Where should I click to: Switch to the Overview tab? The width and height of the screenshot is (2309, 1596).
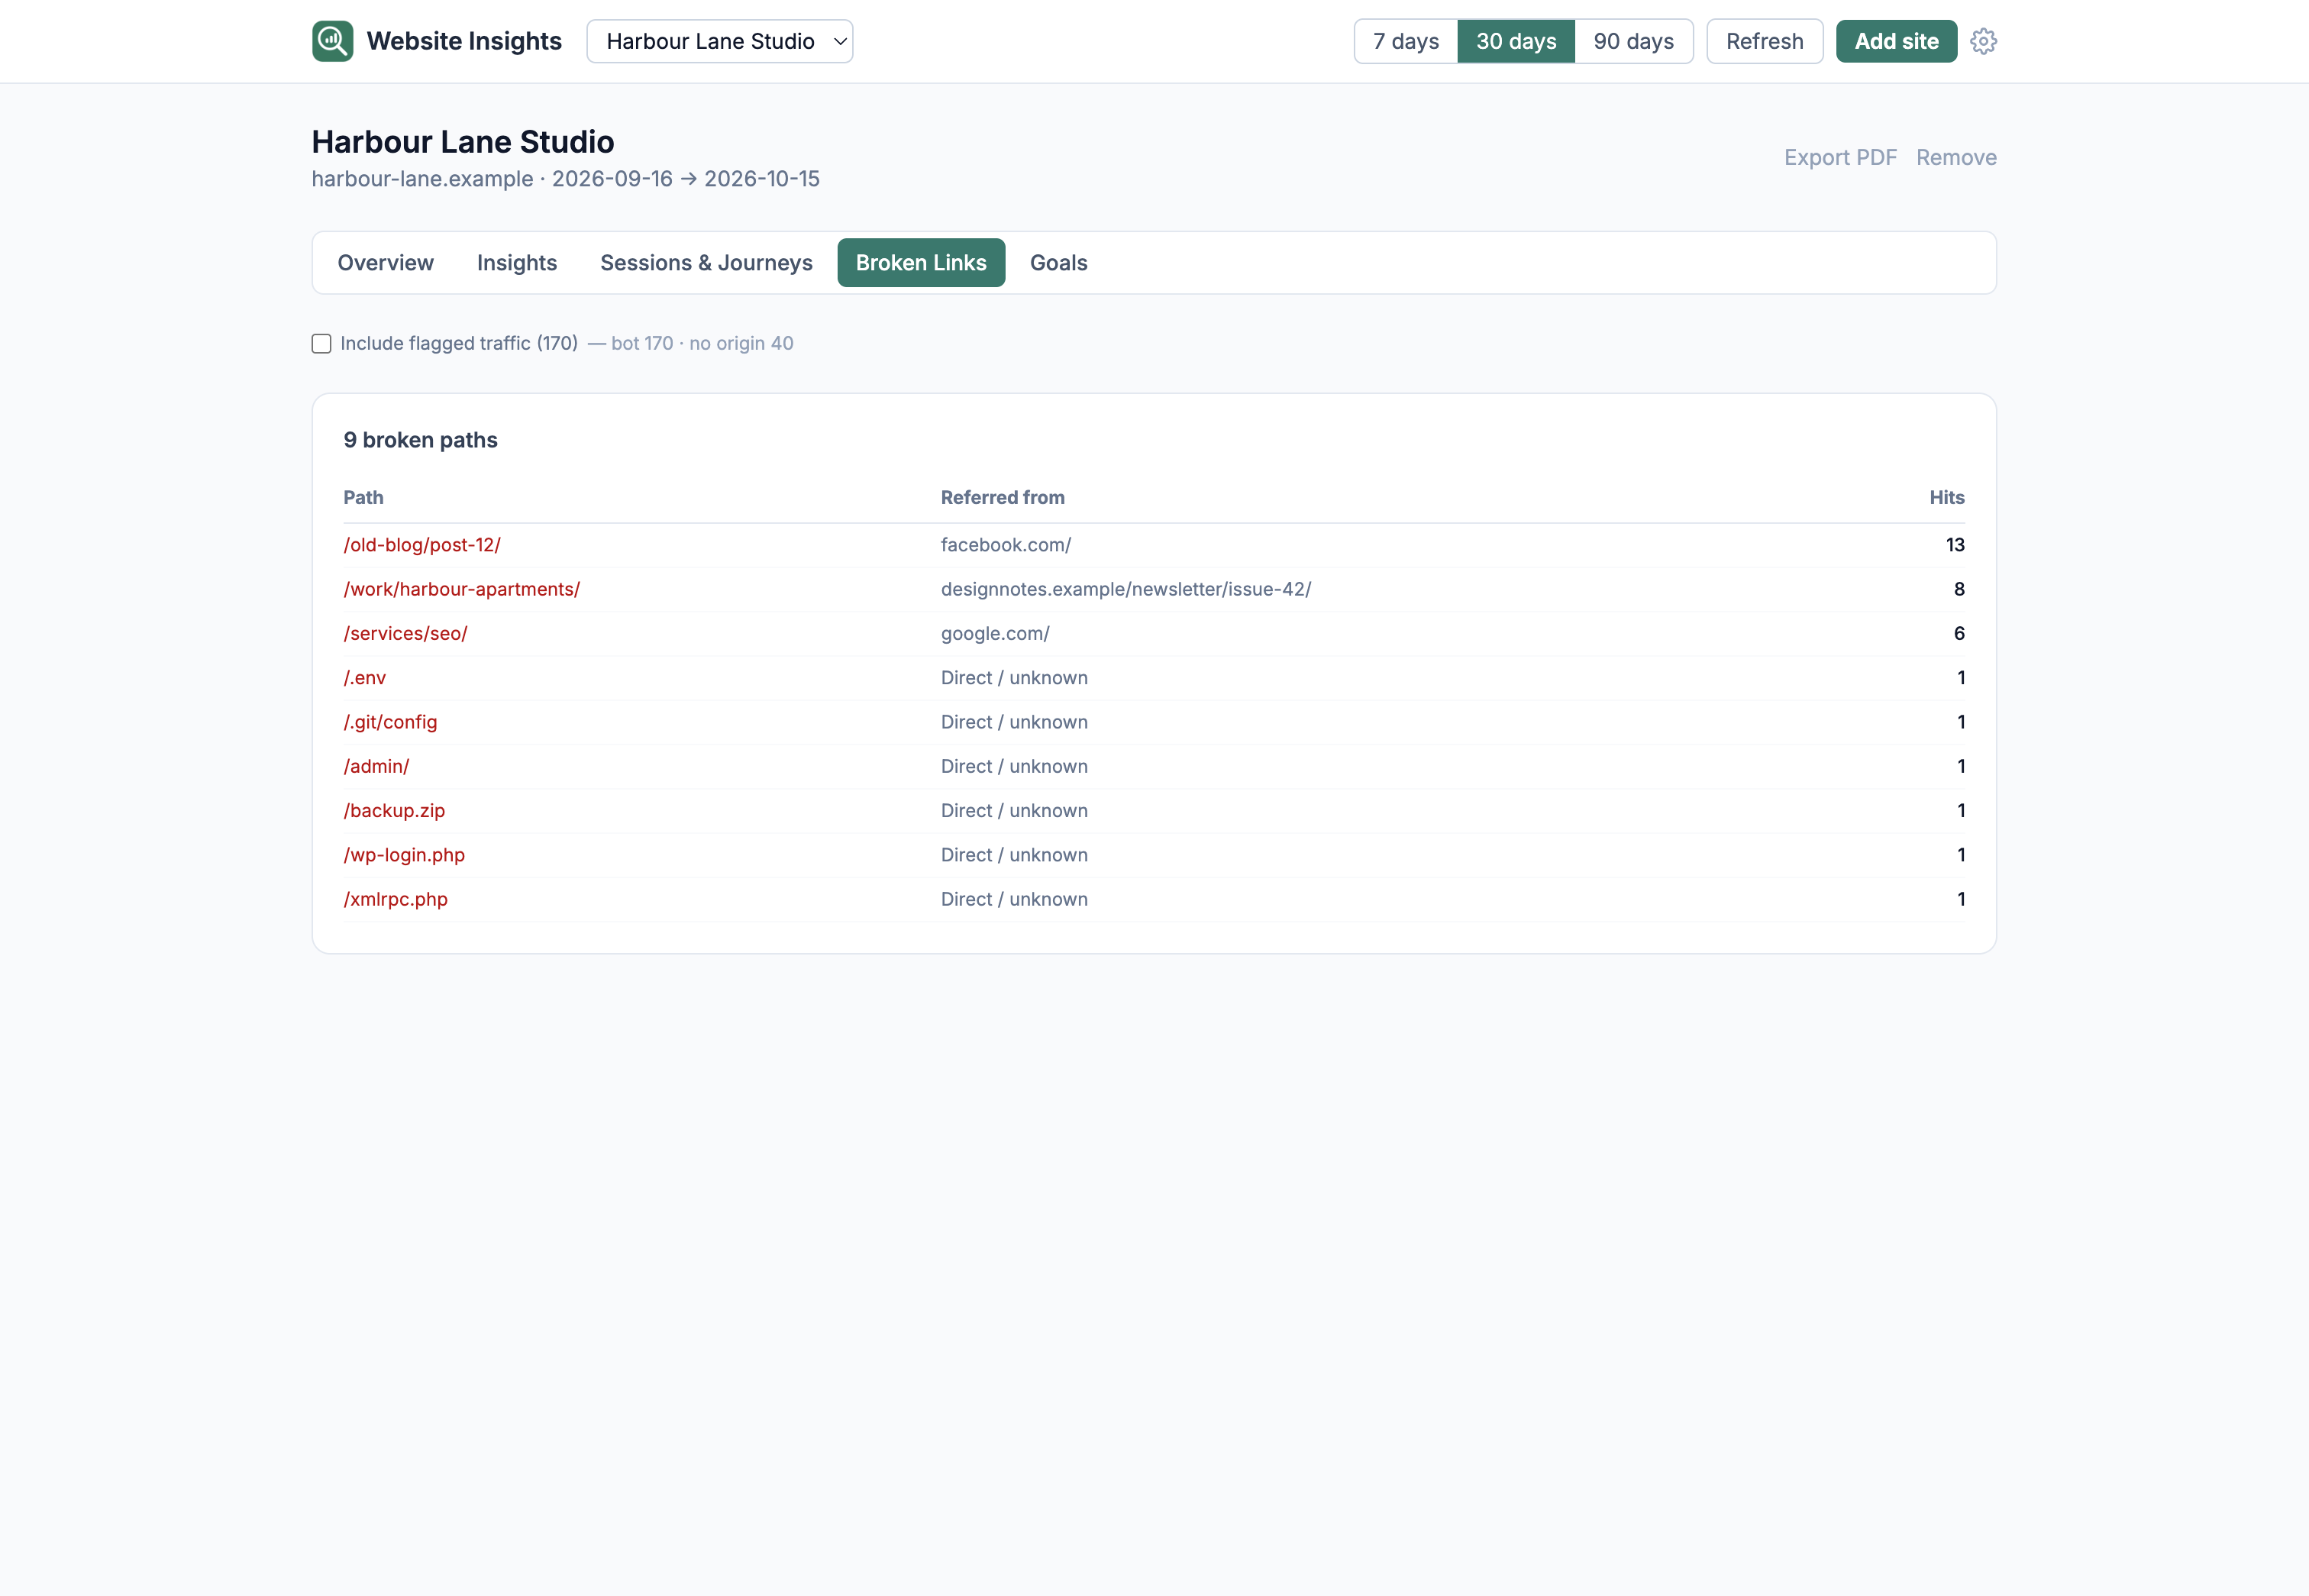click(x=385, y=263)
